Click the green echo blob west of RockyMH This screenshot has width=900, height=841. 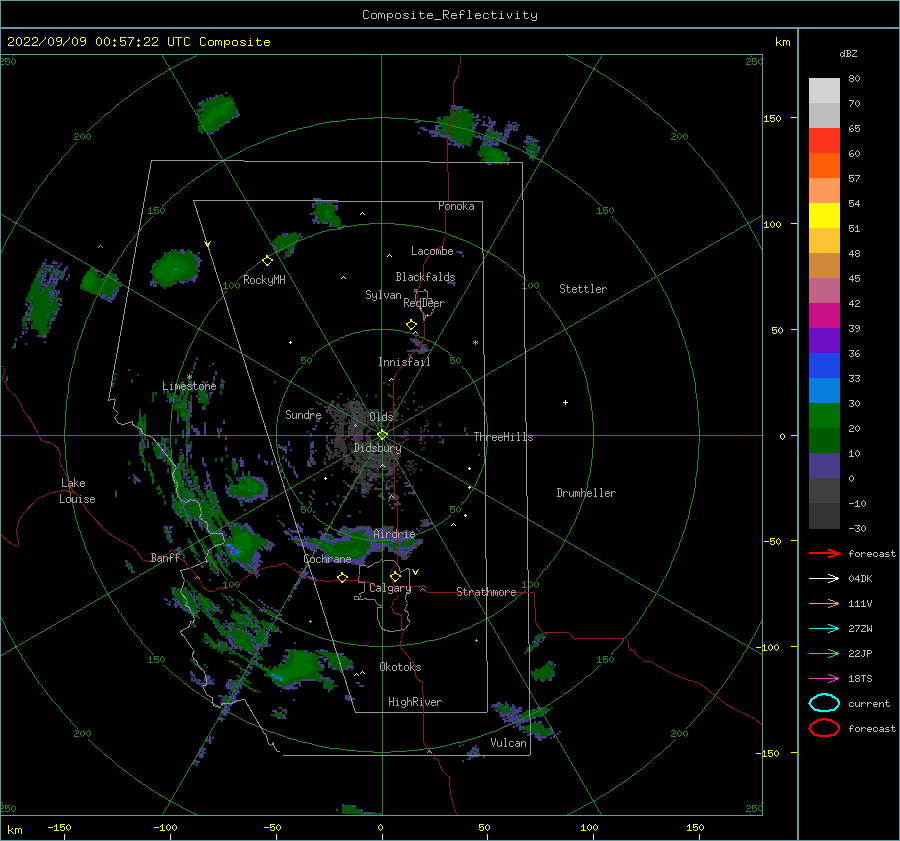click(x=175, y=268)
